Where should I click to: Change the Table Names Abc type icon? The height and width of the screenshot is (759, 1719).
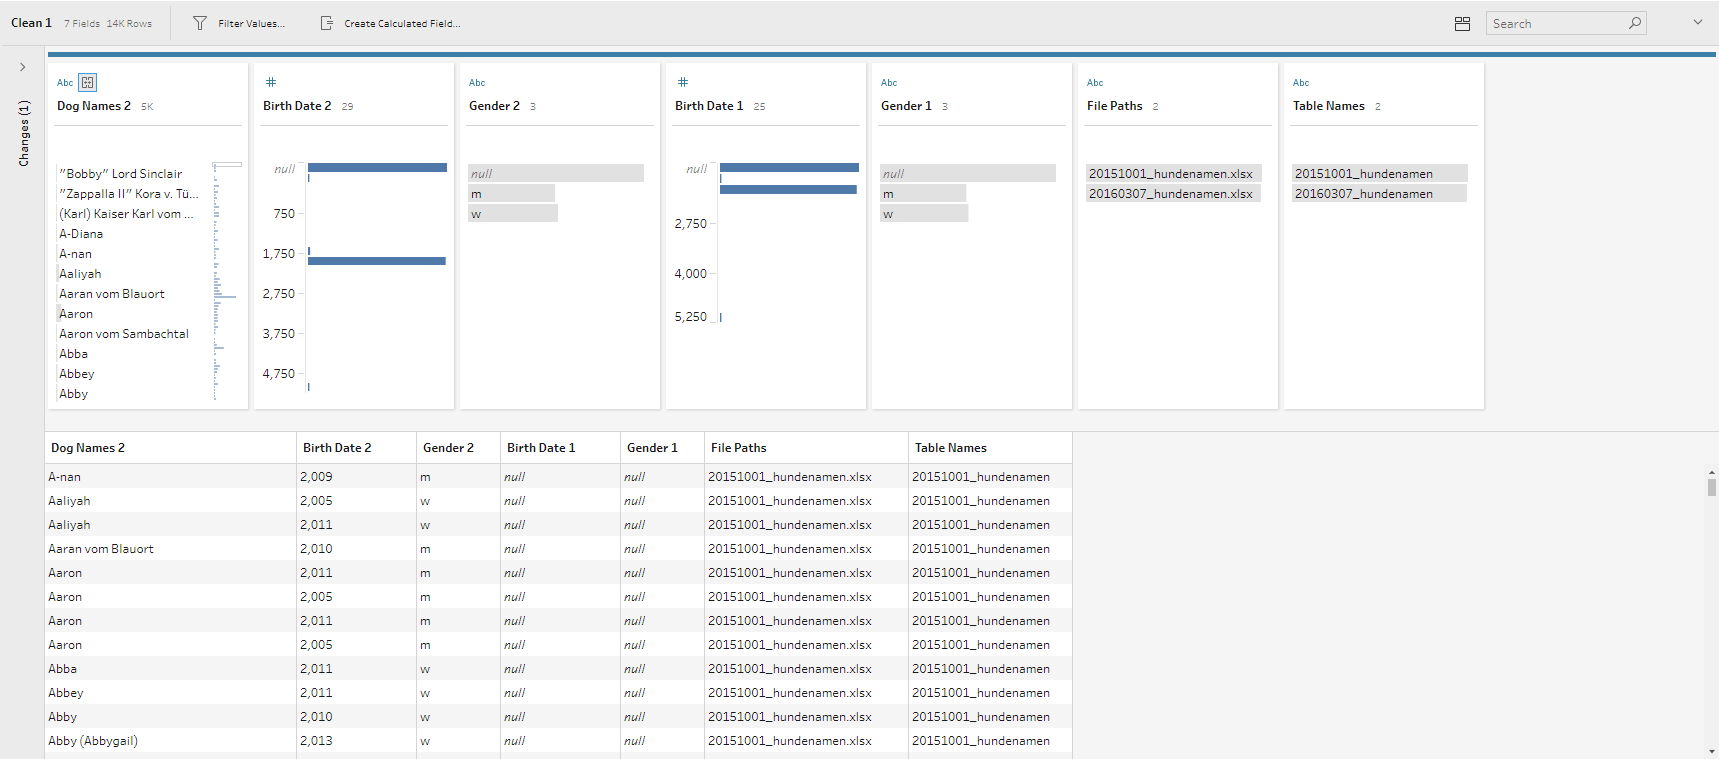click(x=1301, y=83)
